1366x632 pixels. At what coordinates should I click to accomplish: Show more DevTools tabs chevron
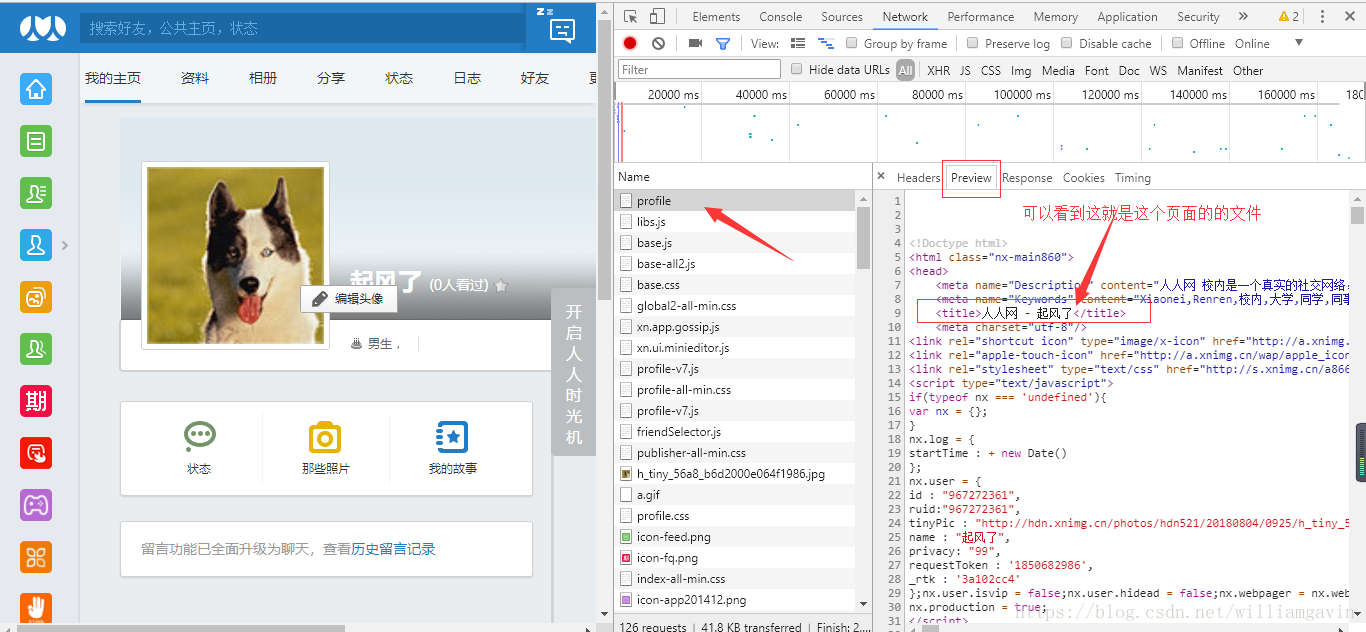click(x=1243, y=16)
